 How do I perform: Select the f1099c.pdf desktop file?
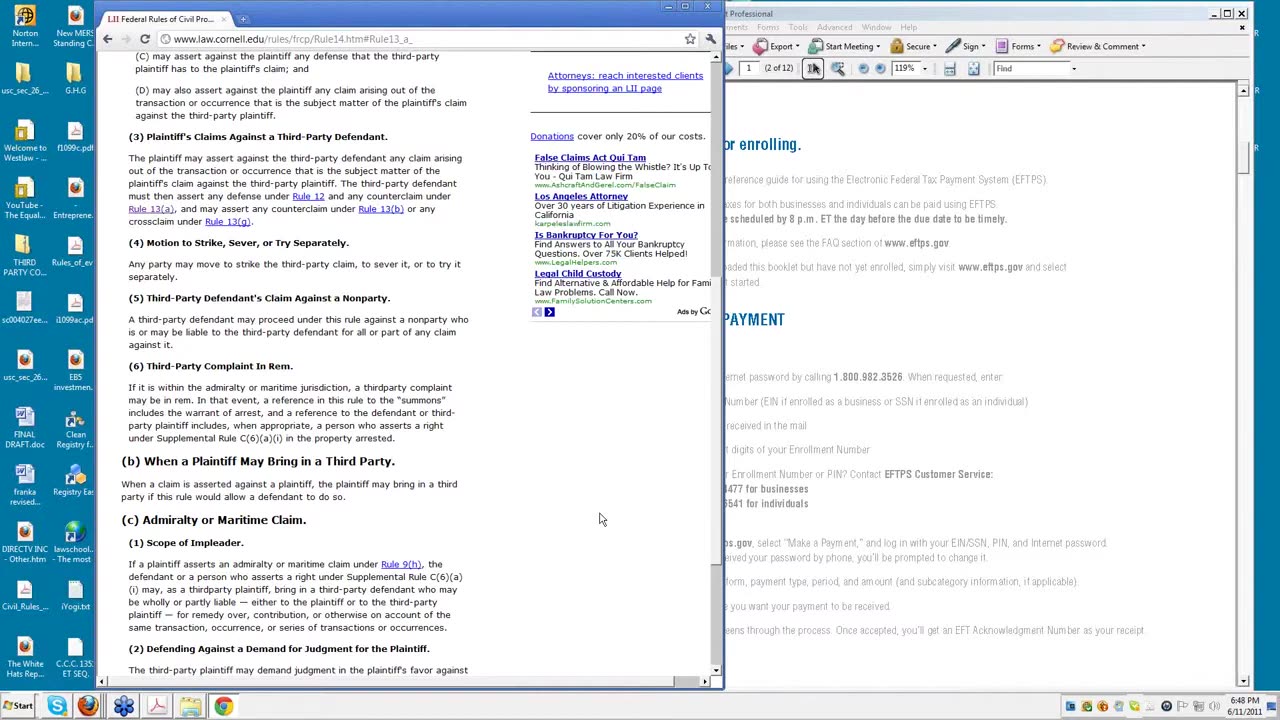(x=75, y=138)
